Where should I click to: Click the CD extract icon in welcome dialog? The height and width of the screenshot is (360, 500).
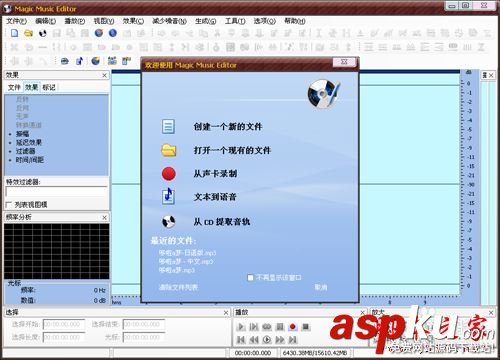tap(169, 222)
